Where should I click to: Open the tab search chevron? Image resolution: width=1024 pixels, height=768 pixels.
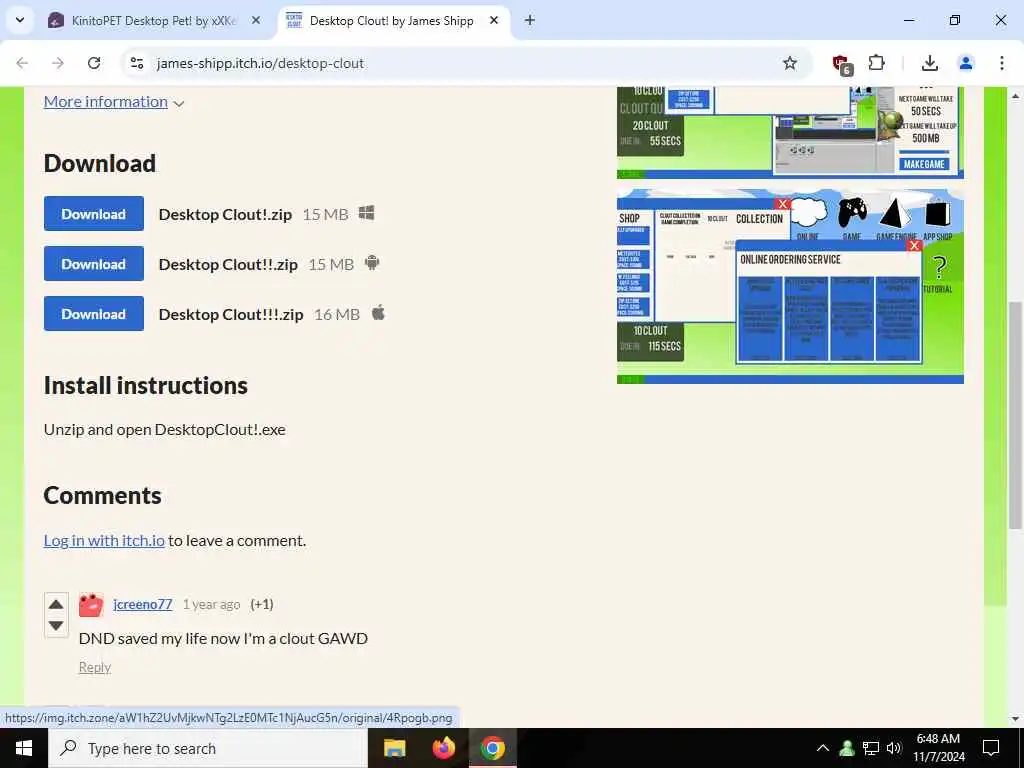[20, 20]
